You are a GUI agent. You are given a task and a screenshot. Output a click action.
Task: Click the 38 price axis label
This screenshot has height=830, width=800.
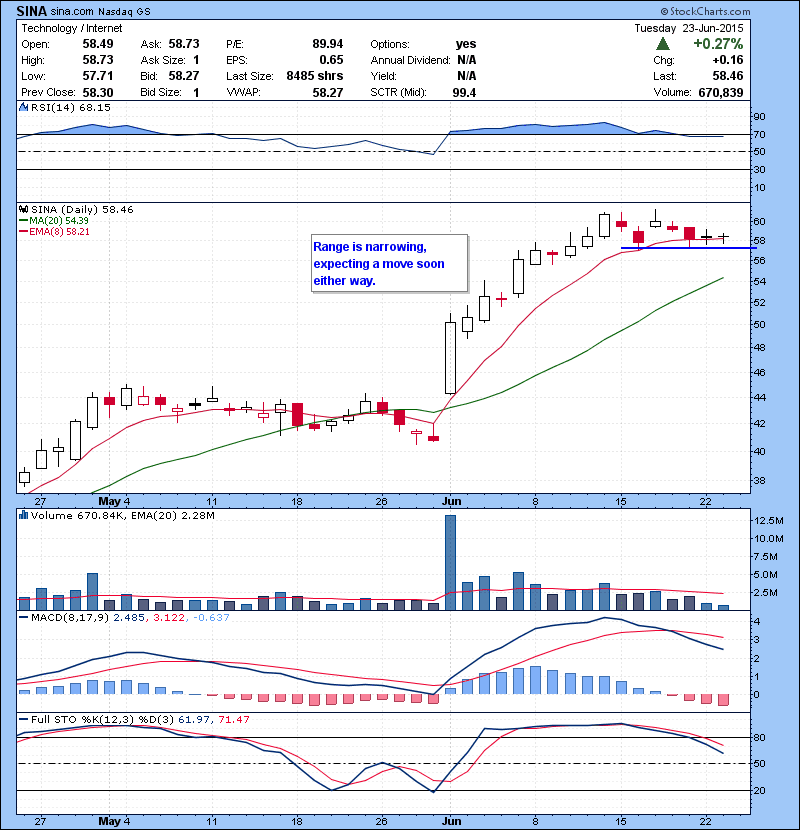[760, 481]
